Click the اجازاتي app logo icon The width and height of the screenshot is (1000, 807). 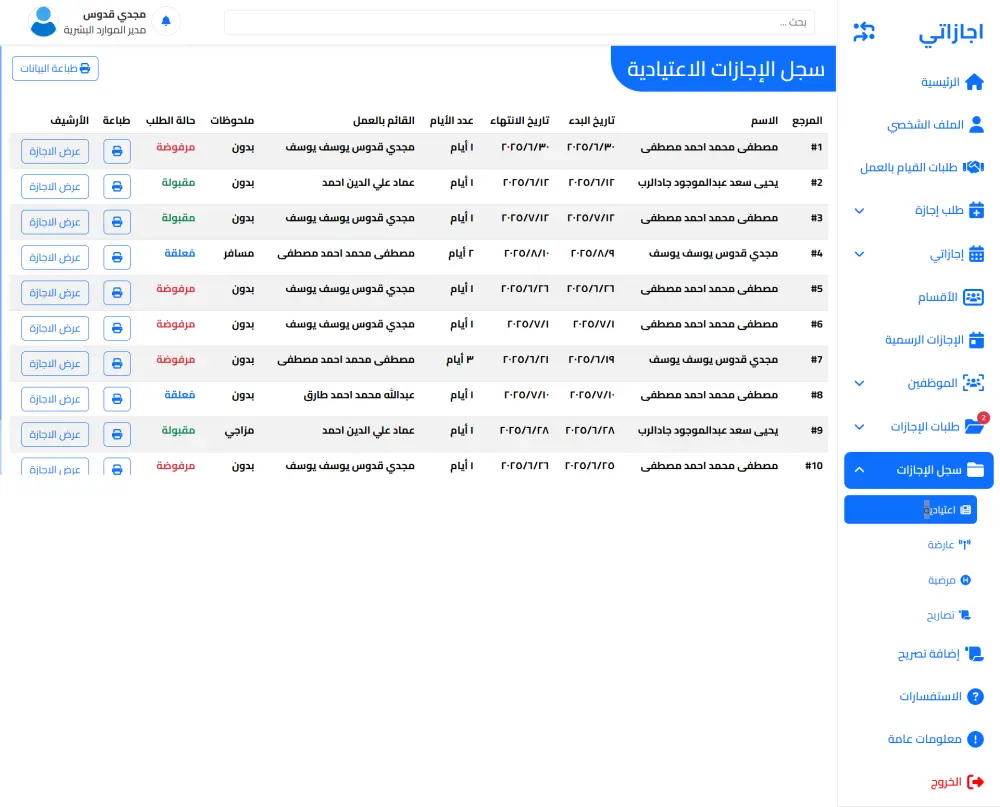pyautogui.click(x=863, y=31)
